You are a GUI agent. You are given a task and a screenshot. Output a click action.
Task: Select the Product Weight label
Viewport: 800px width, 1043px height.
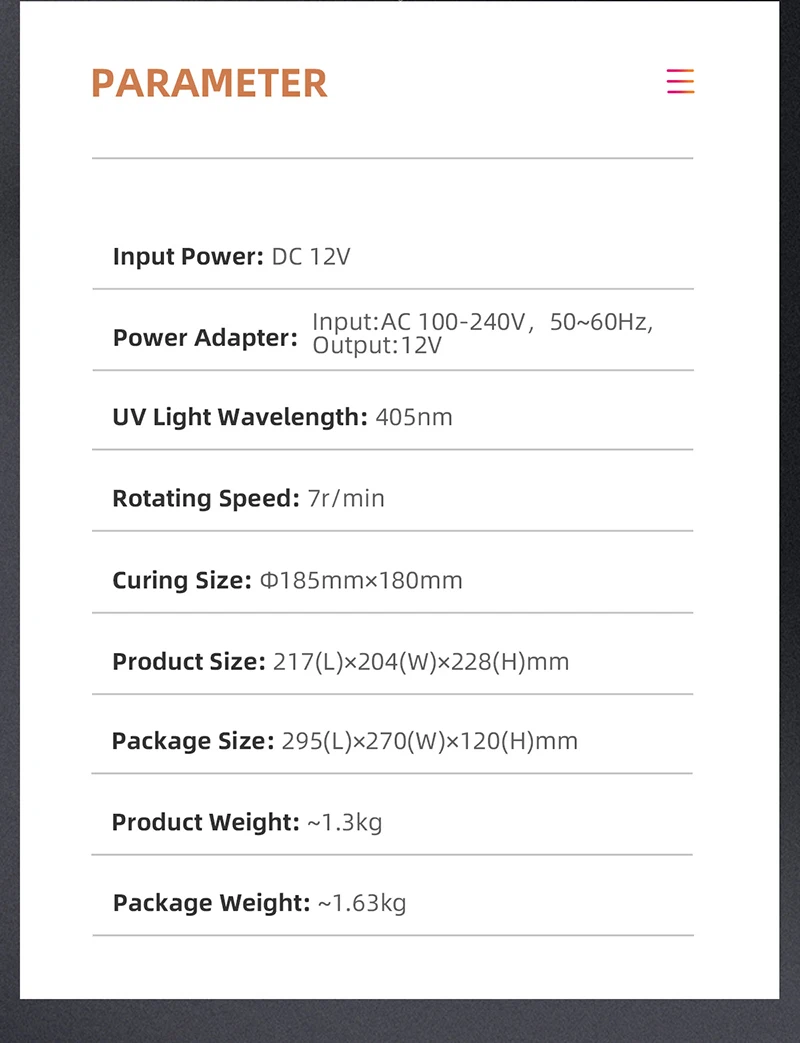tap(205, 822)
